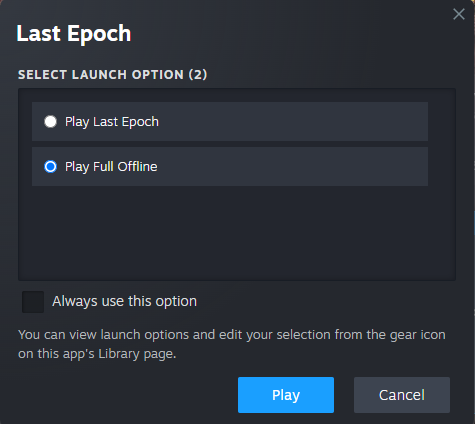Select the Play Full Offline radio button

(51, 166)
